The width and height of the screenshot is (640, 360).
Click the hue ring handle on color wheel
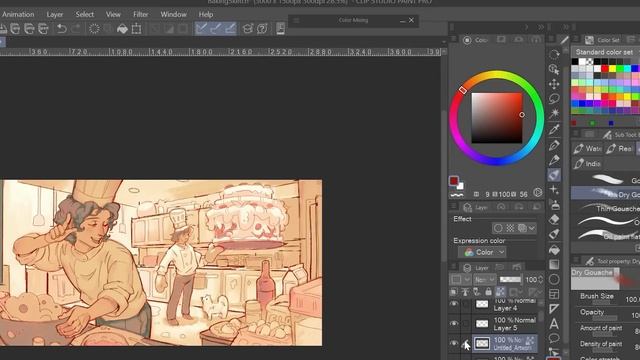(x=462, y=90)
